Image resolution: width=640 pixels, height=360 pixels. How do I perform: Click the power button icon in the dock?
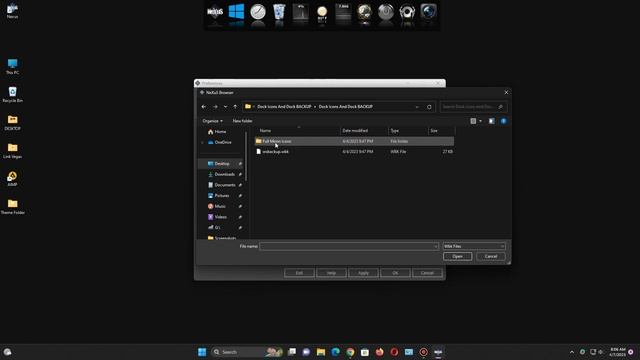(x=386, y=12)
